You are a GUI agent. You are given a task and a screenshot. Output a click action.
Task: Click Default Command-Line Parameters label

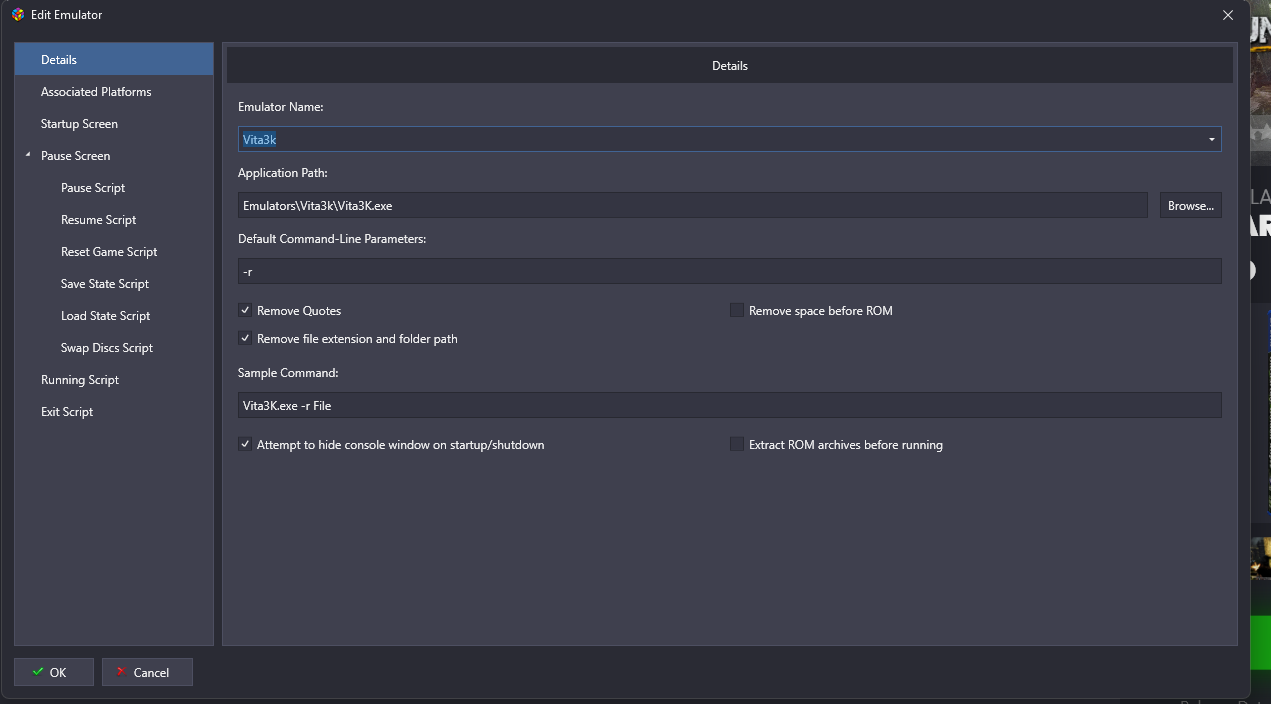(x=332, y=239)
